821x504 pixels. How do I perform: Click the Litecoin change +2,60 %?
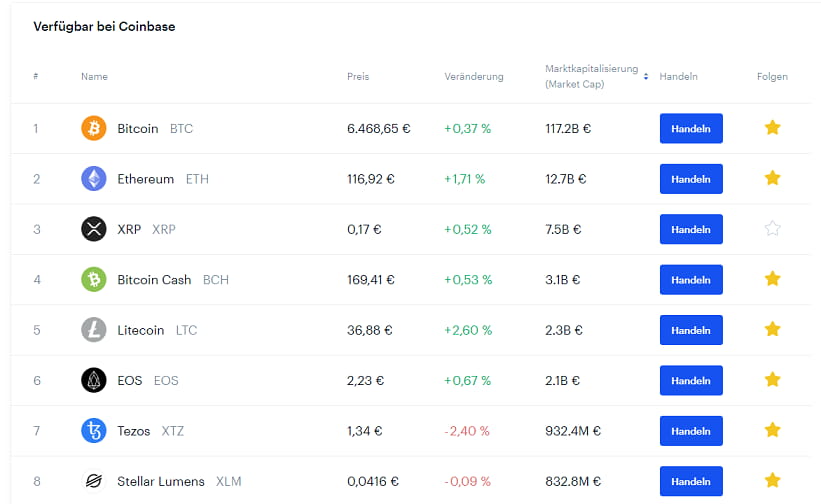(468, 330)
